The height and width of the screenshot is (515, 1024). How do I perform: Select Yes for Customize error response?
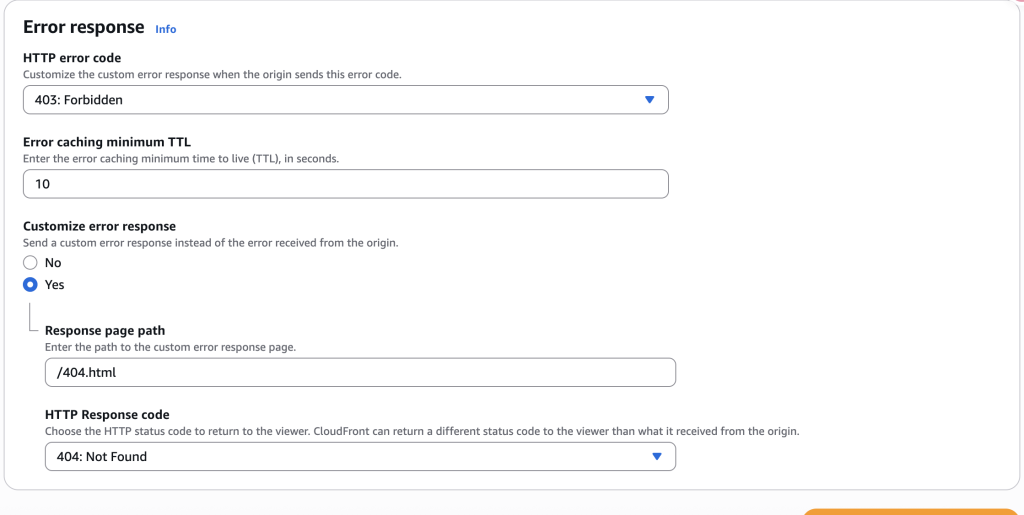click(x=30, y=285)
